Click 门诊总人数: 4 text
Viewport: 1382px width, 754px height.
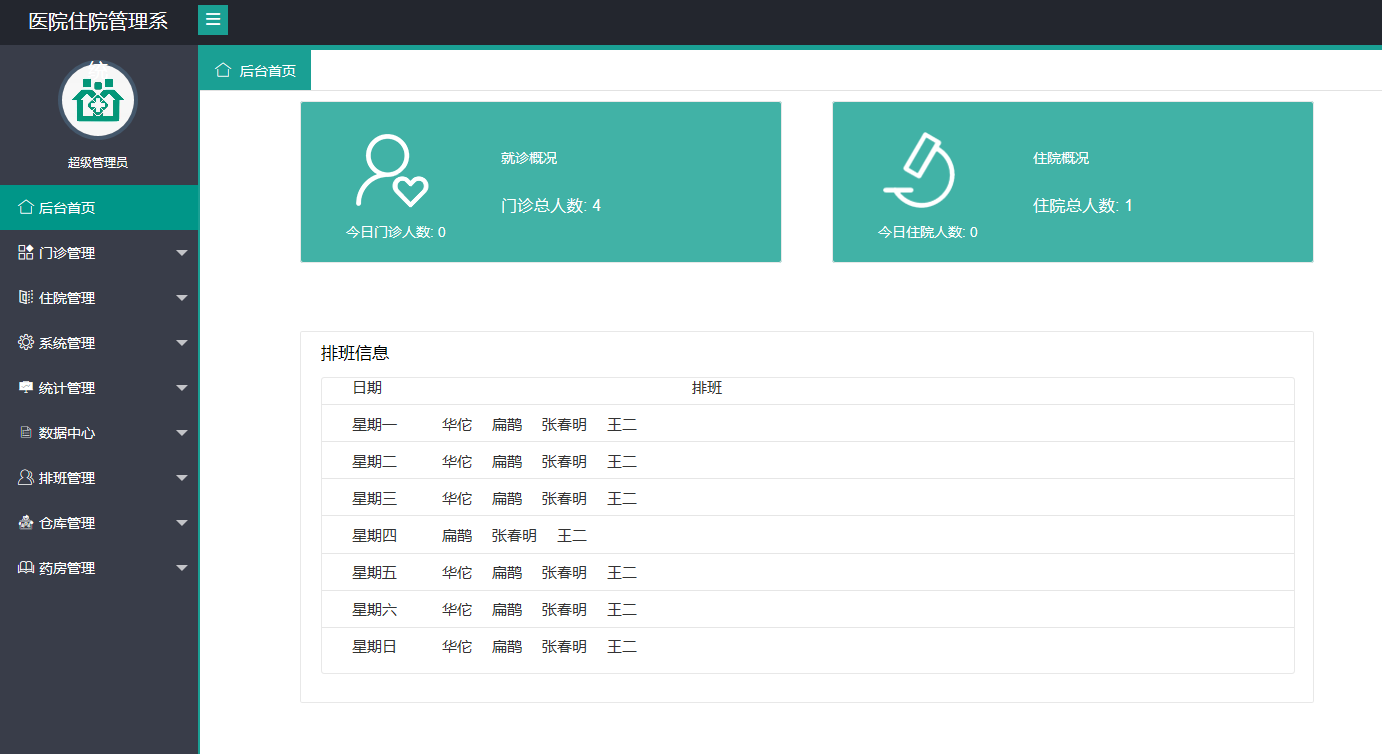coord(551,205)
